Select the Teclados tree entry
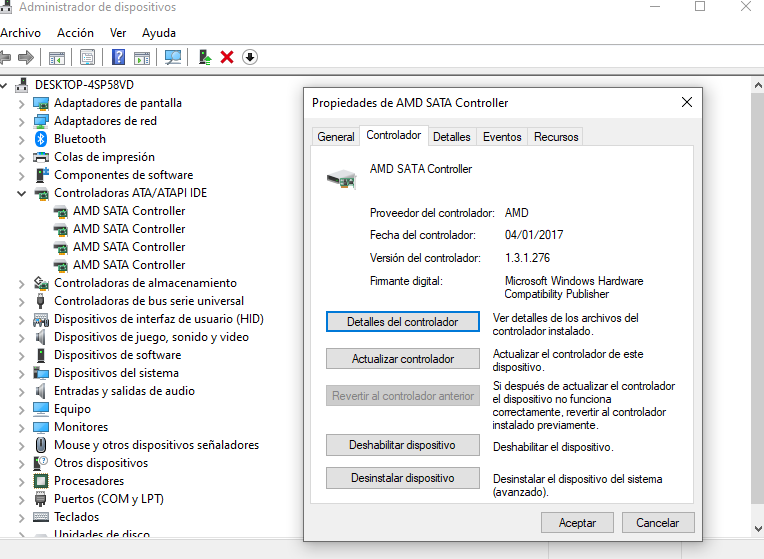 click(76, 517)
